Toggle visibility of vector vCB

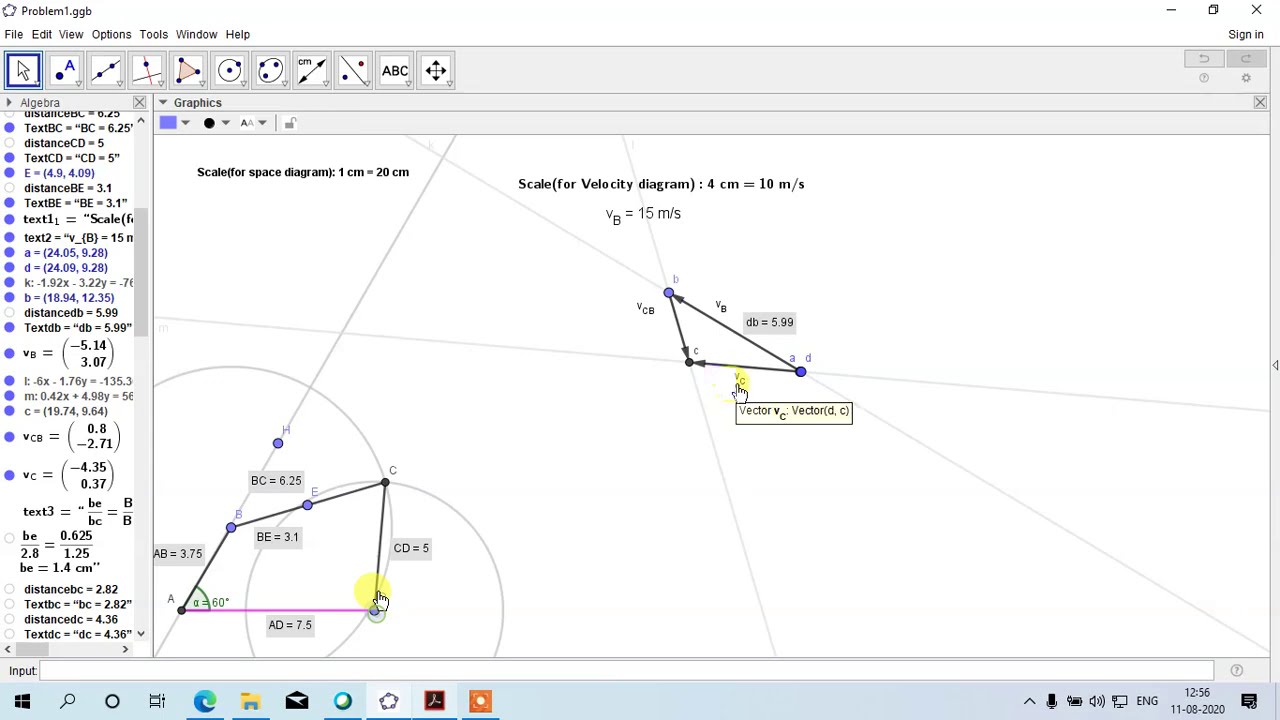click(x=10, y=437)
